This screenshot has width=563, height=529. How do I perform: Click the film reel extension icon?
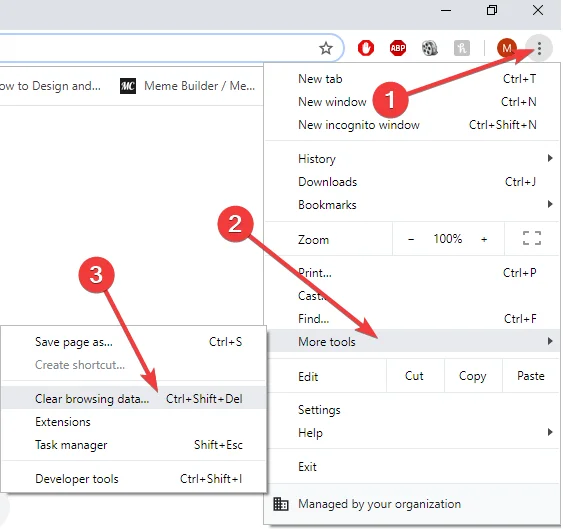[429, 48]
